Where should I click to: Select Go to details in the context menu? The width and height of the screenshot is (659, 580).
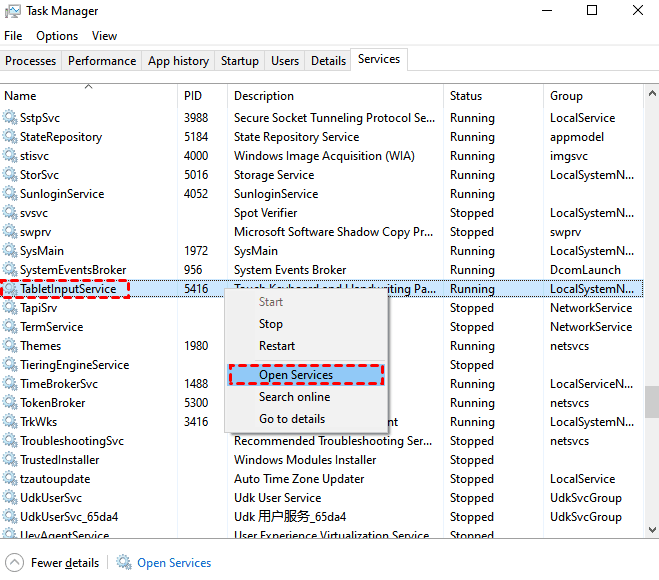pyautogui.click(x=292, y=419)
